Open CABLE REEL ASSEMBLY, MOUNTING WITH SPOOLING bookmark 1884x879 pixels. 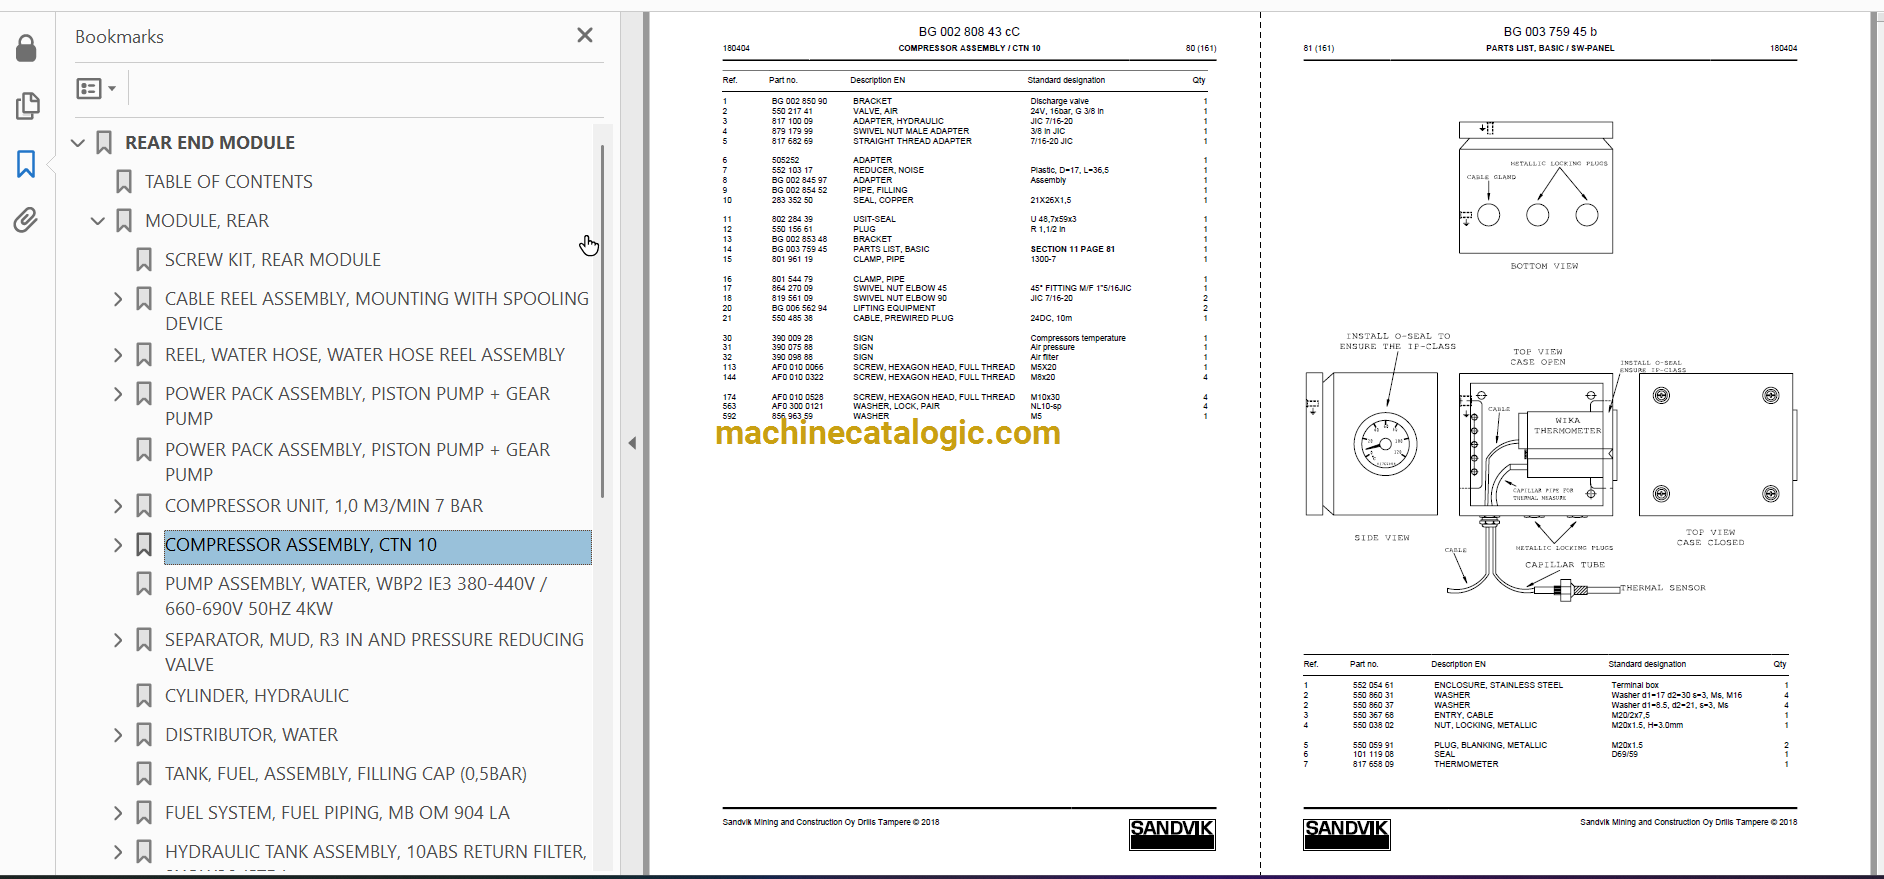point(377,311)
